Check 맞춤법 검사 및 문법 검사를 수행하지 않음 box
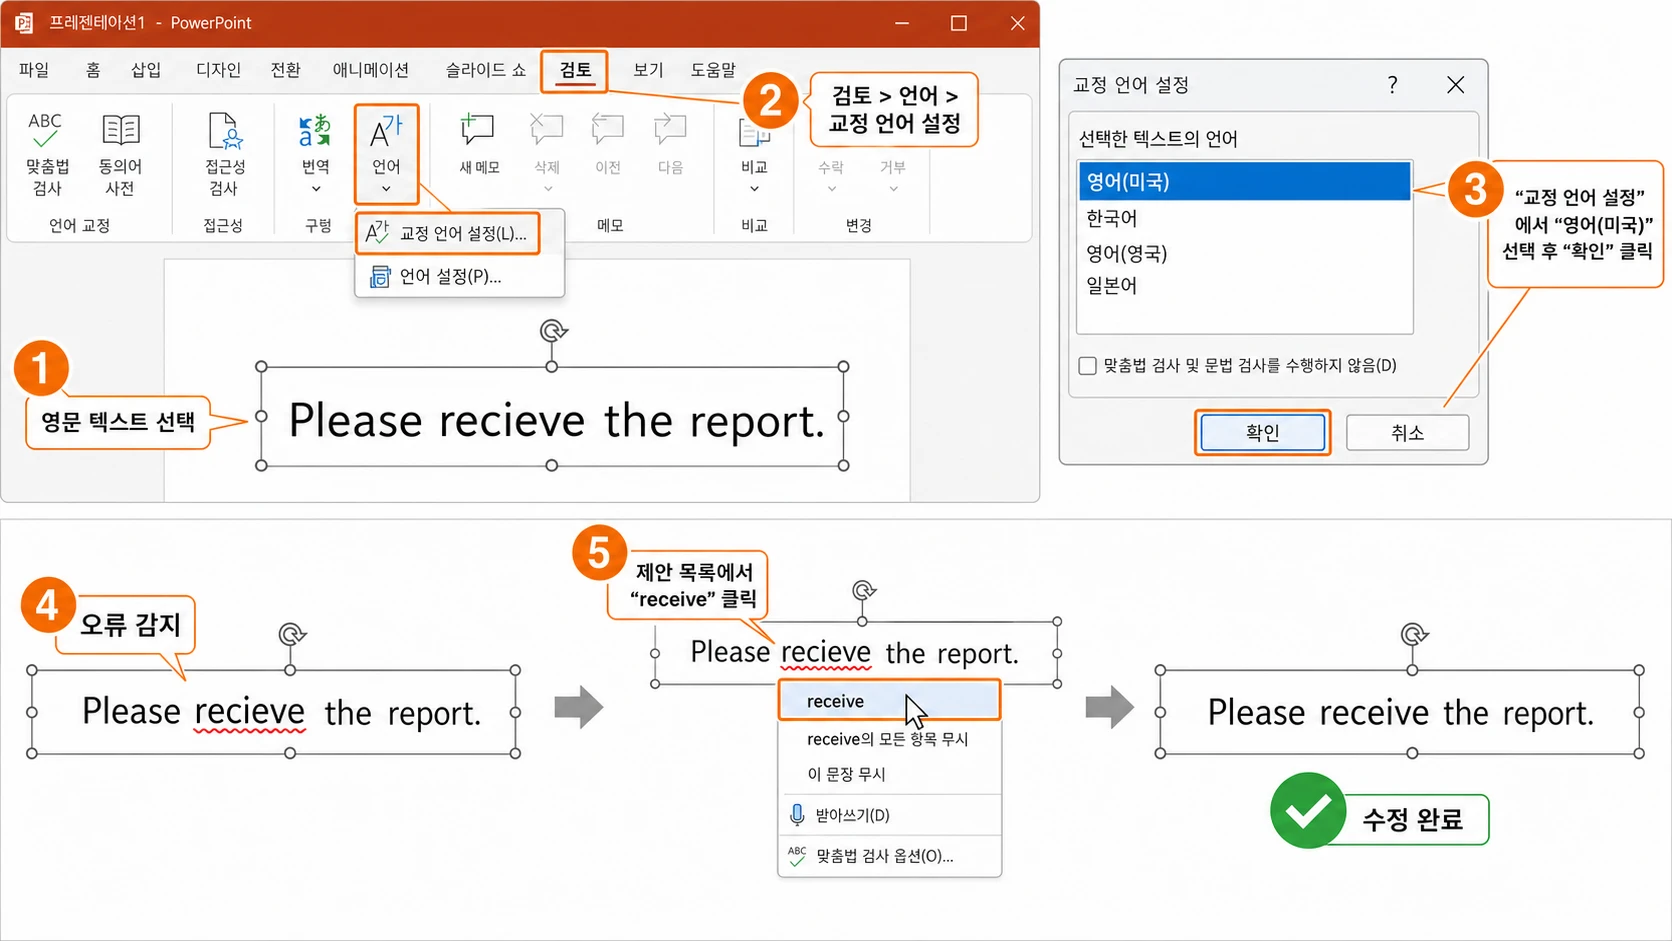The image size is (1672, 941). click(1088, 366)
